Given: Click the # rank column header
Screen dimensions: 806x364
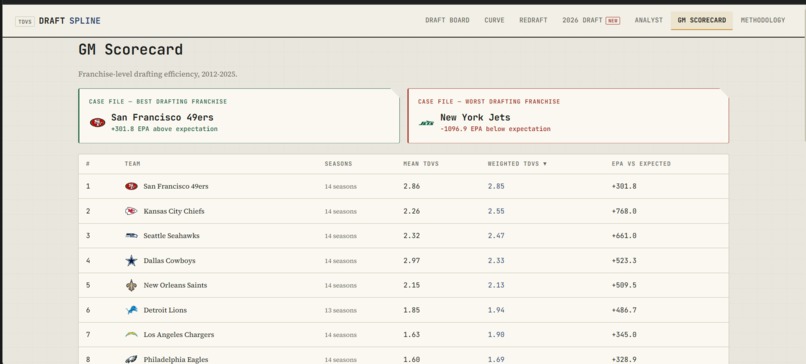Looking at the screenshot, I should click(x=88, y=164).
